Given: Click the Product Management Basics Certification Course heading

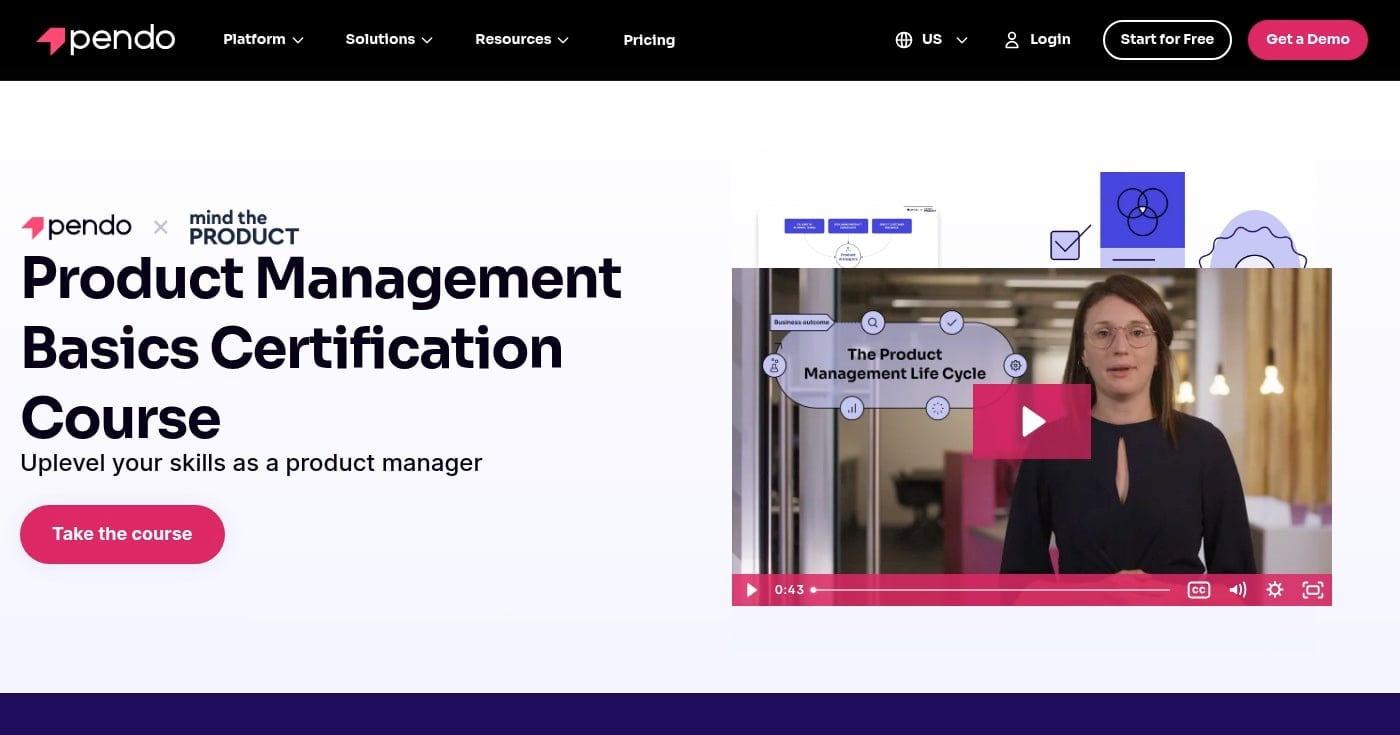Looking at the screenshot, I should click(x=322, y=348).
